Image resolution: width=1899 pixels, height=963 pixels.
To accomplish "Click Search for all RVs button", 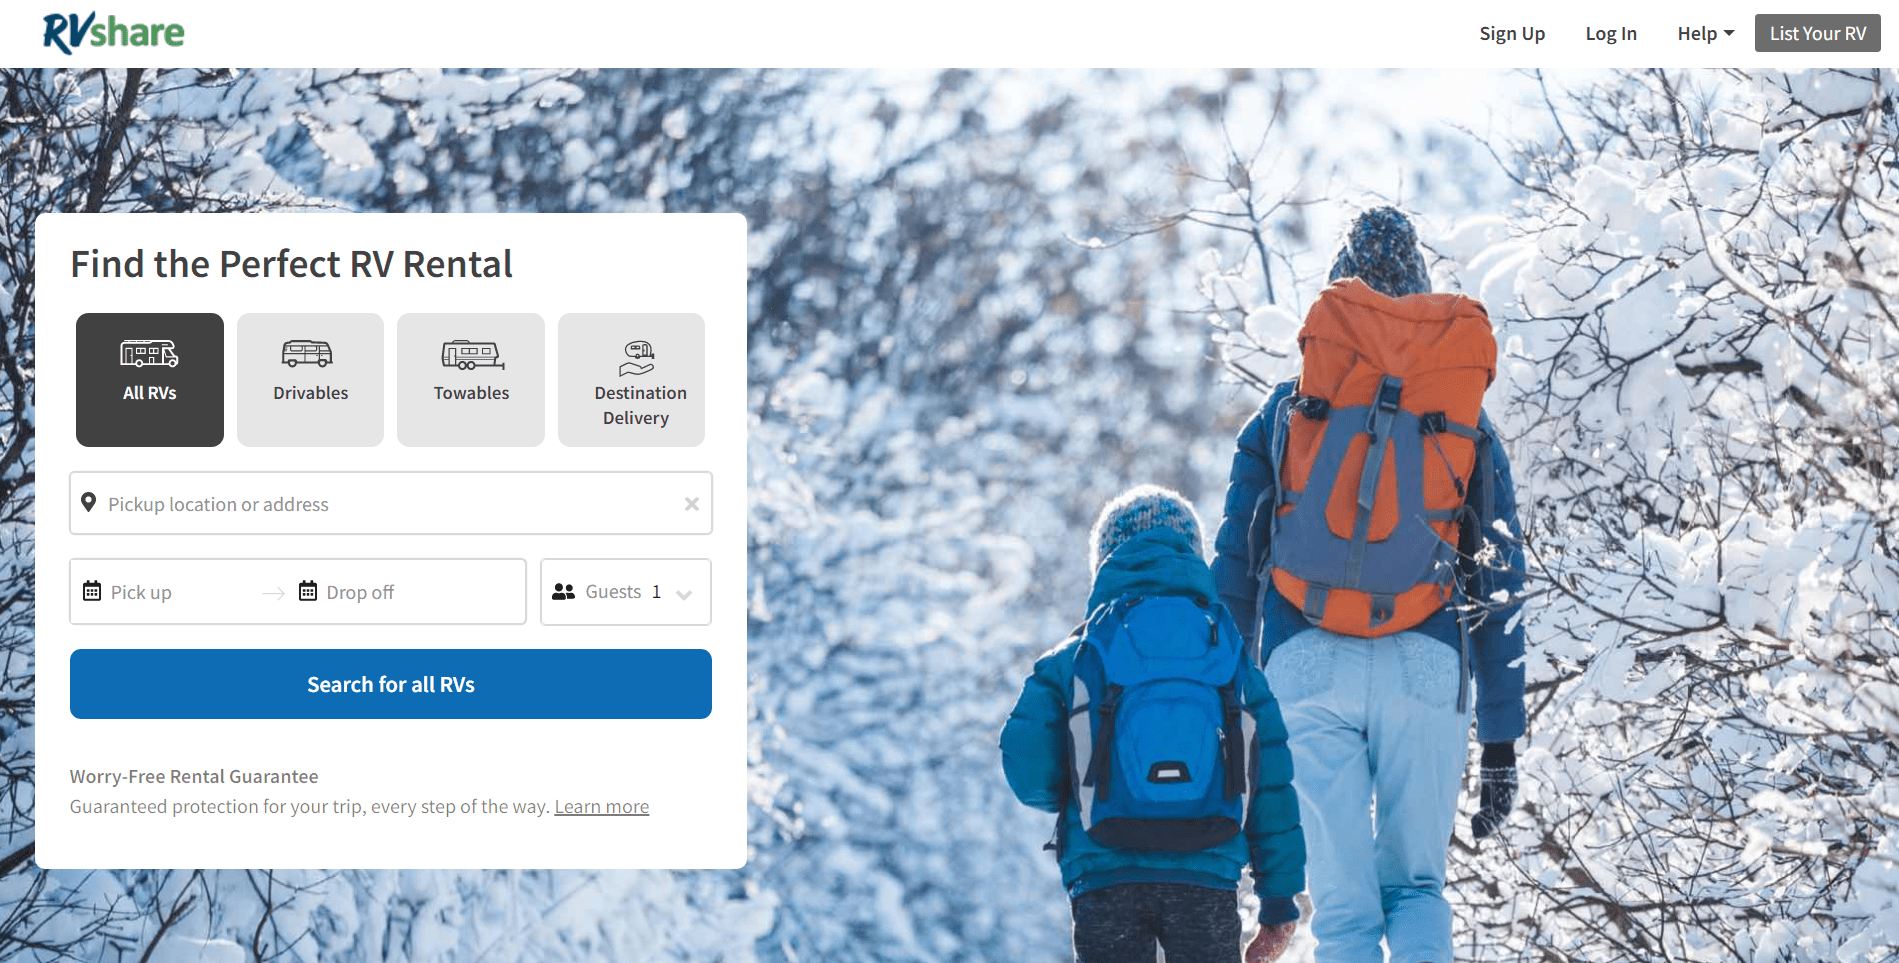I will coord(391,684).
